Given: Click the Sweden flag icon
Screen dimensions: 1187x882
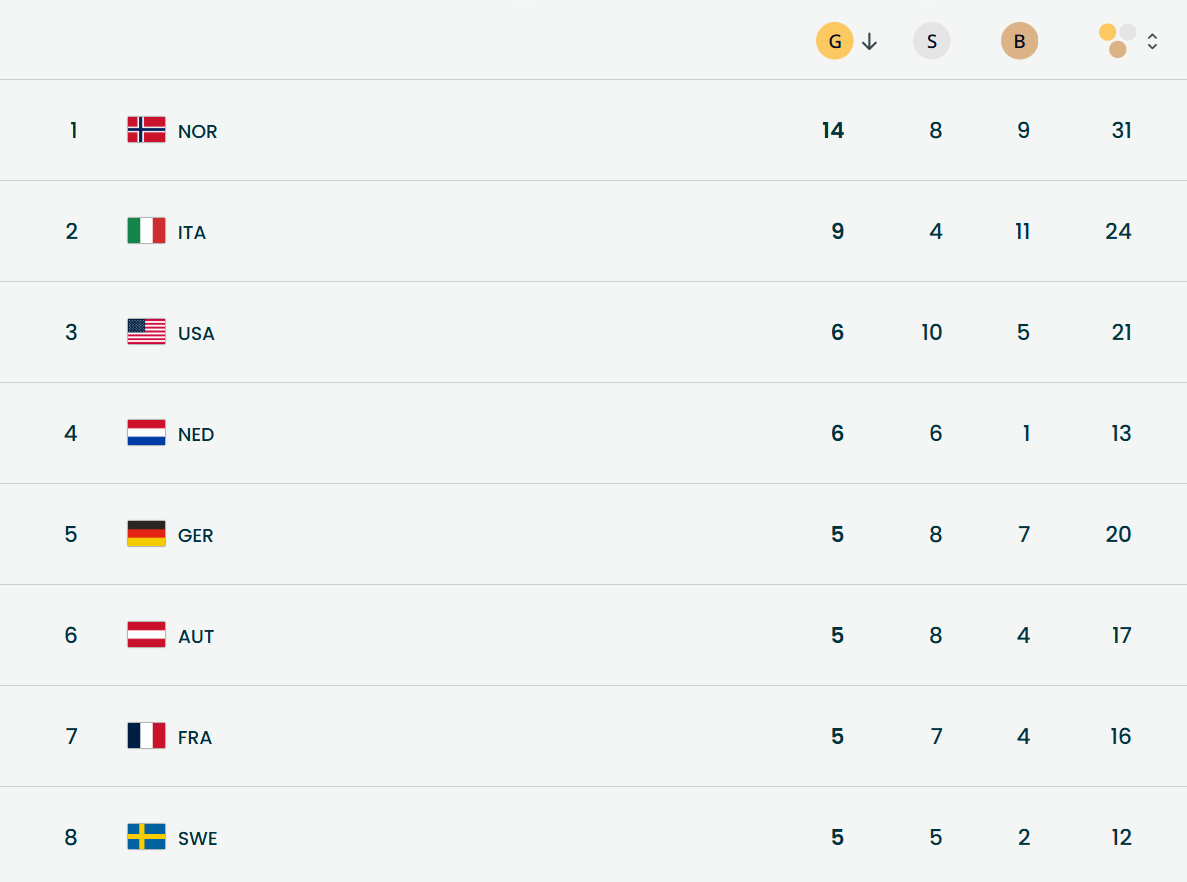Looking at the screenshot, I should [146, 837].
